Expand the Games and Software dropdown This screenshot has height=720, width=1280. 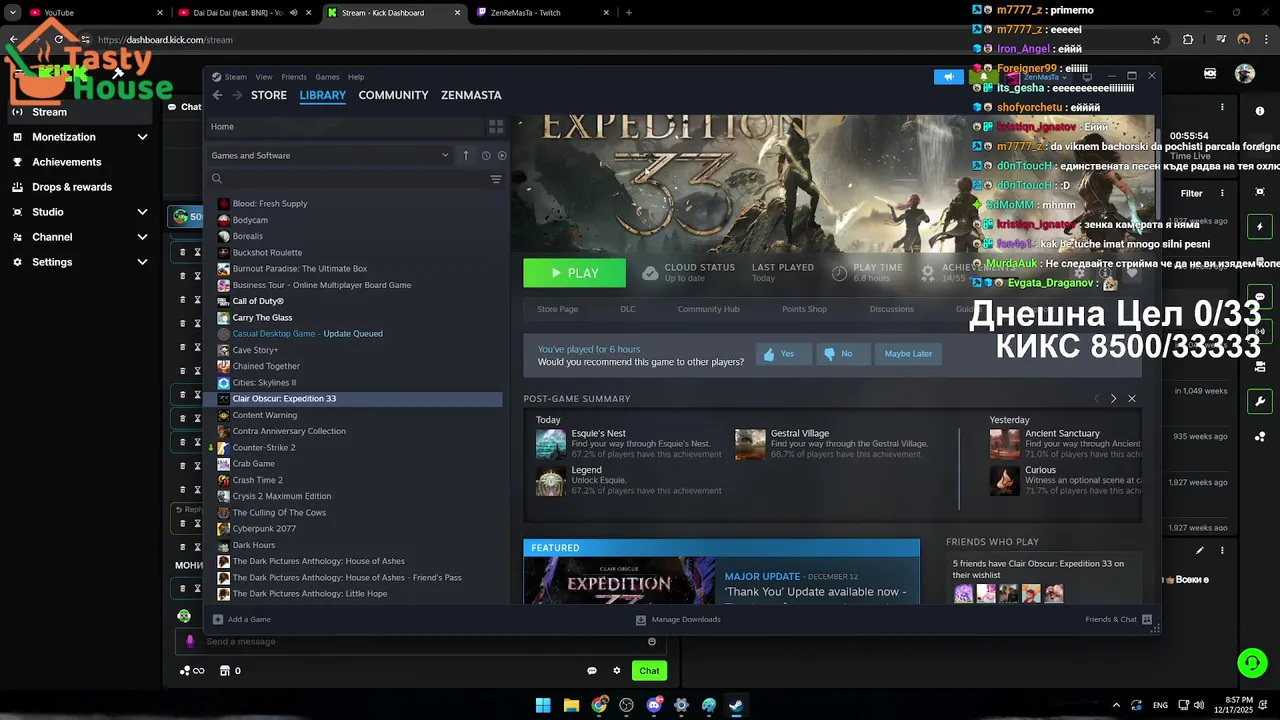[330, 155]
